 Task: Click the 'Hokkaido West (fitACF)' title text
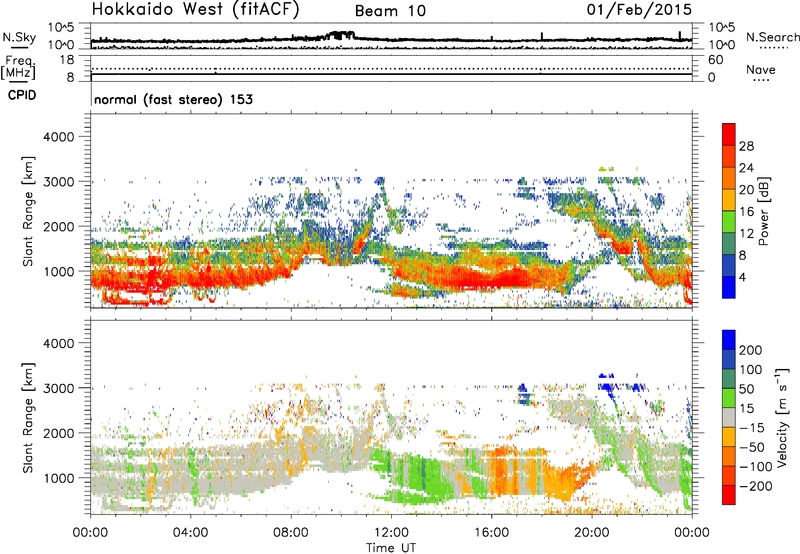(x=195, y=10)
